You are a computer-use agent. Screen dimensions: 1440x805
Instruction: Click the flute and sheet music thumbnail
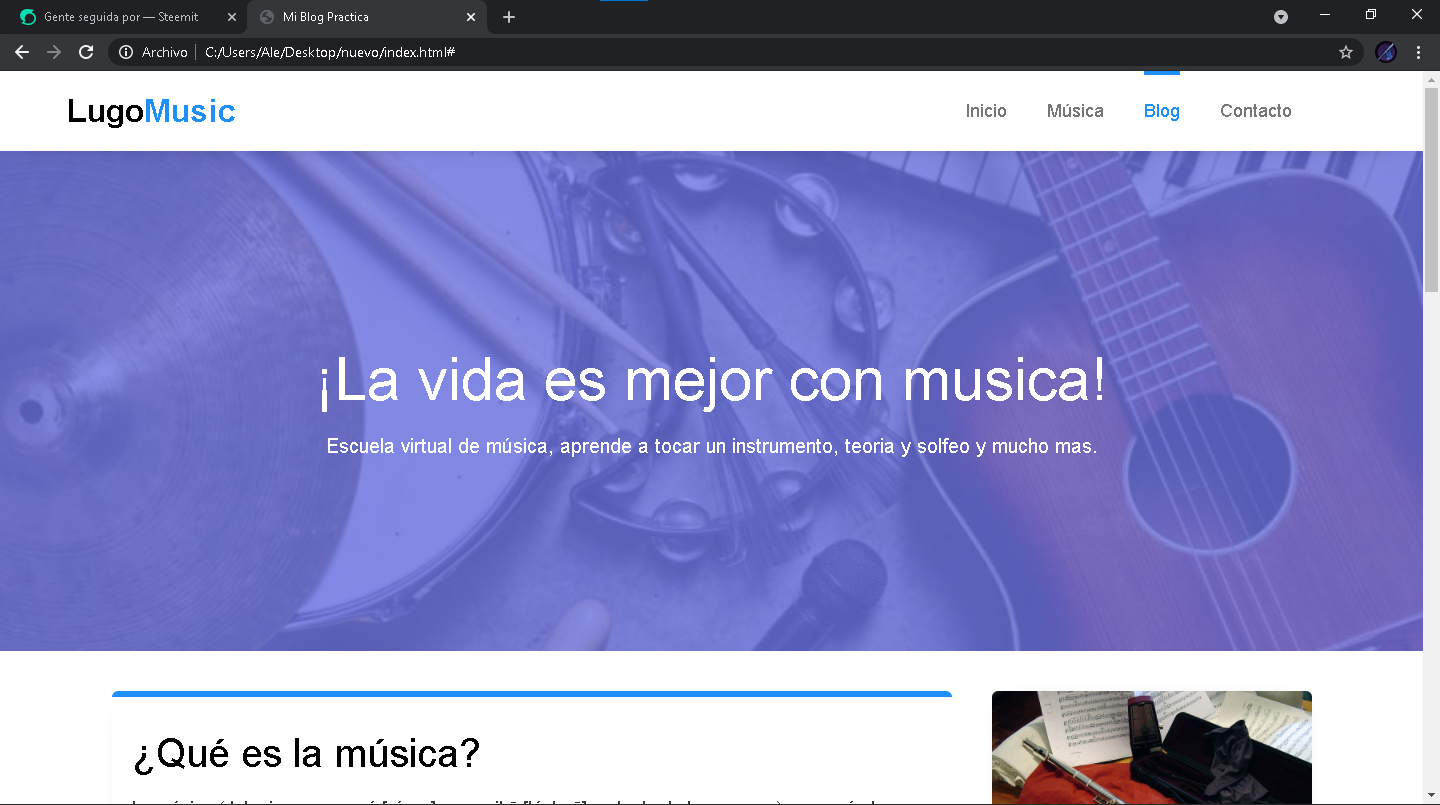click(1151, 748)
